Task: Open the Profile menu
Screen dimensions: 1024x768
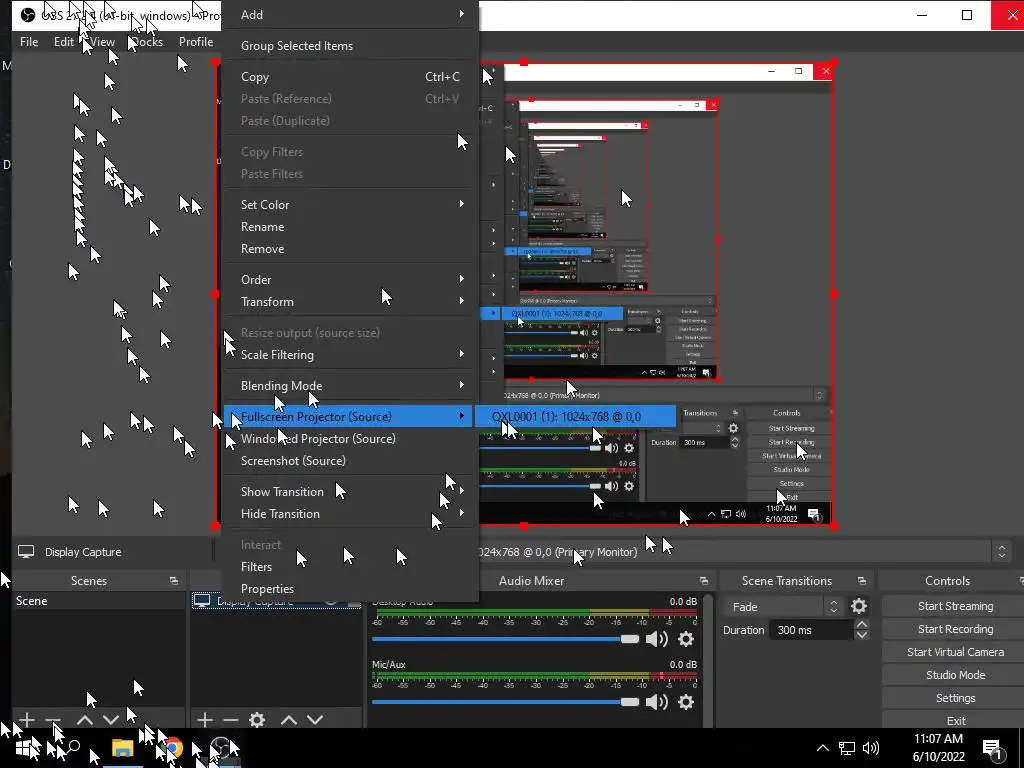Action: pyautogui.click(x=196, y=42)
